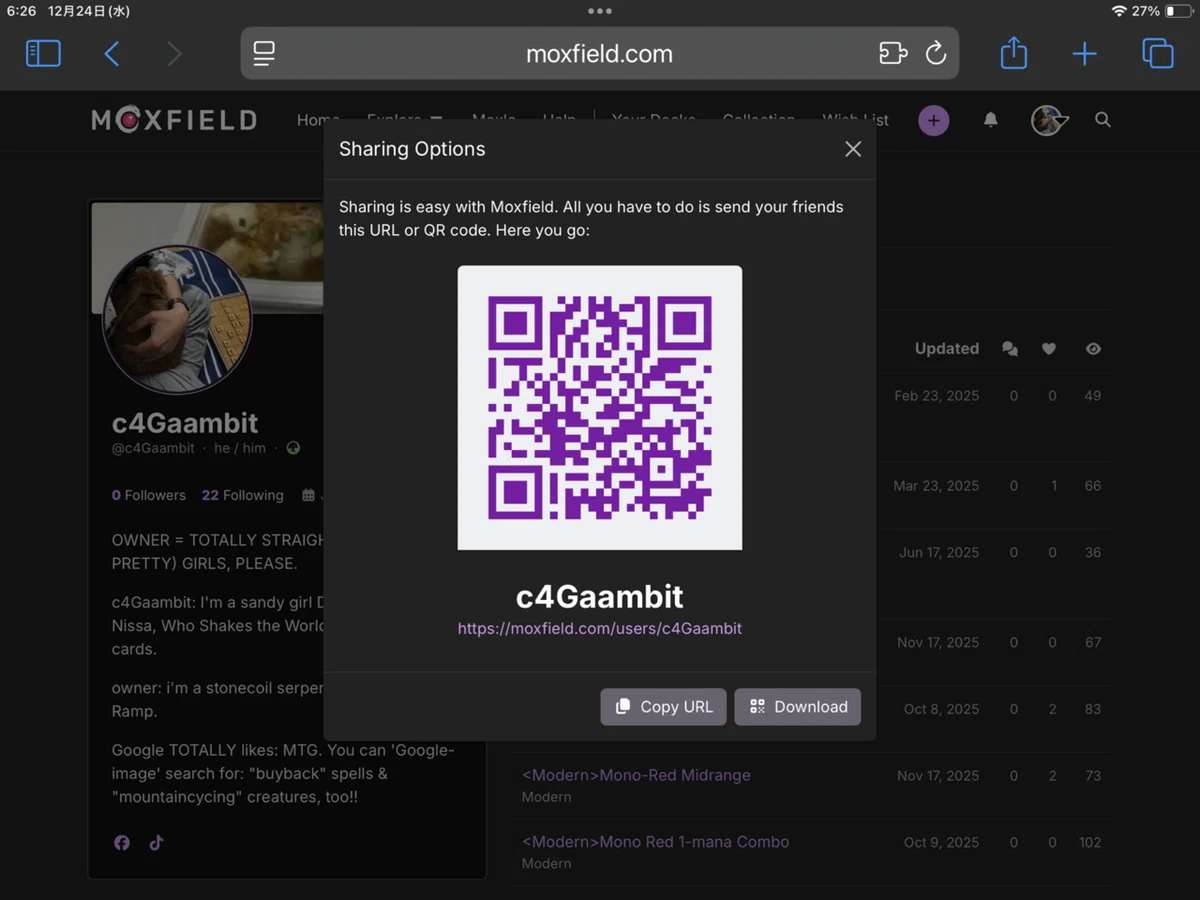Click the Copy URL button
1200x900 pixels.
tap(663, 707)
